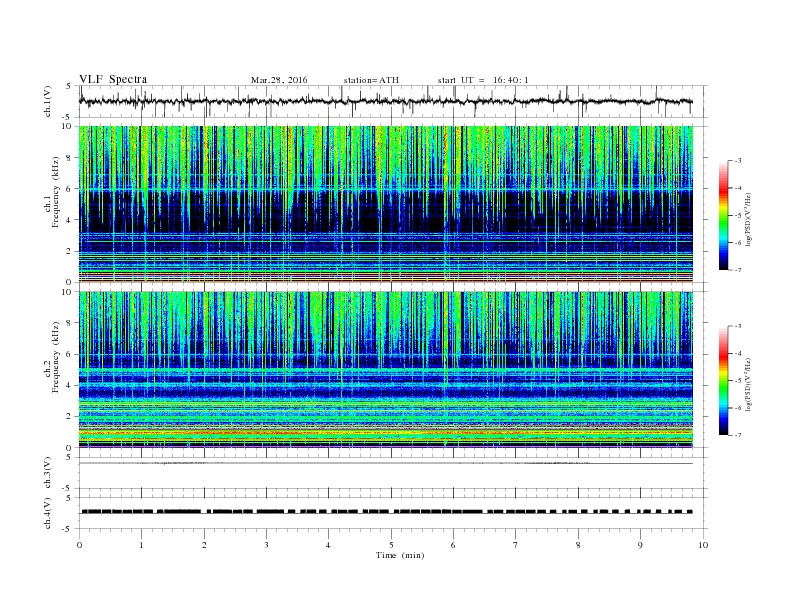Click the "5" tick on the time axis
The width and height of the screenshot is (792, 612).
click(x=391, y=545)
